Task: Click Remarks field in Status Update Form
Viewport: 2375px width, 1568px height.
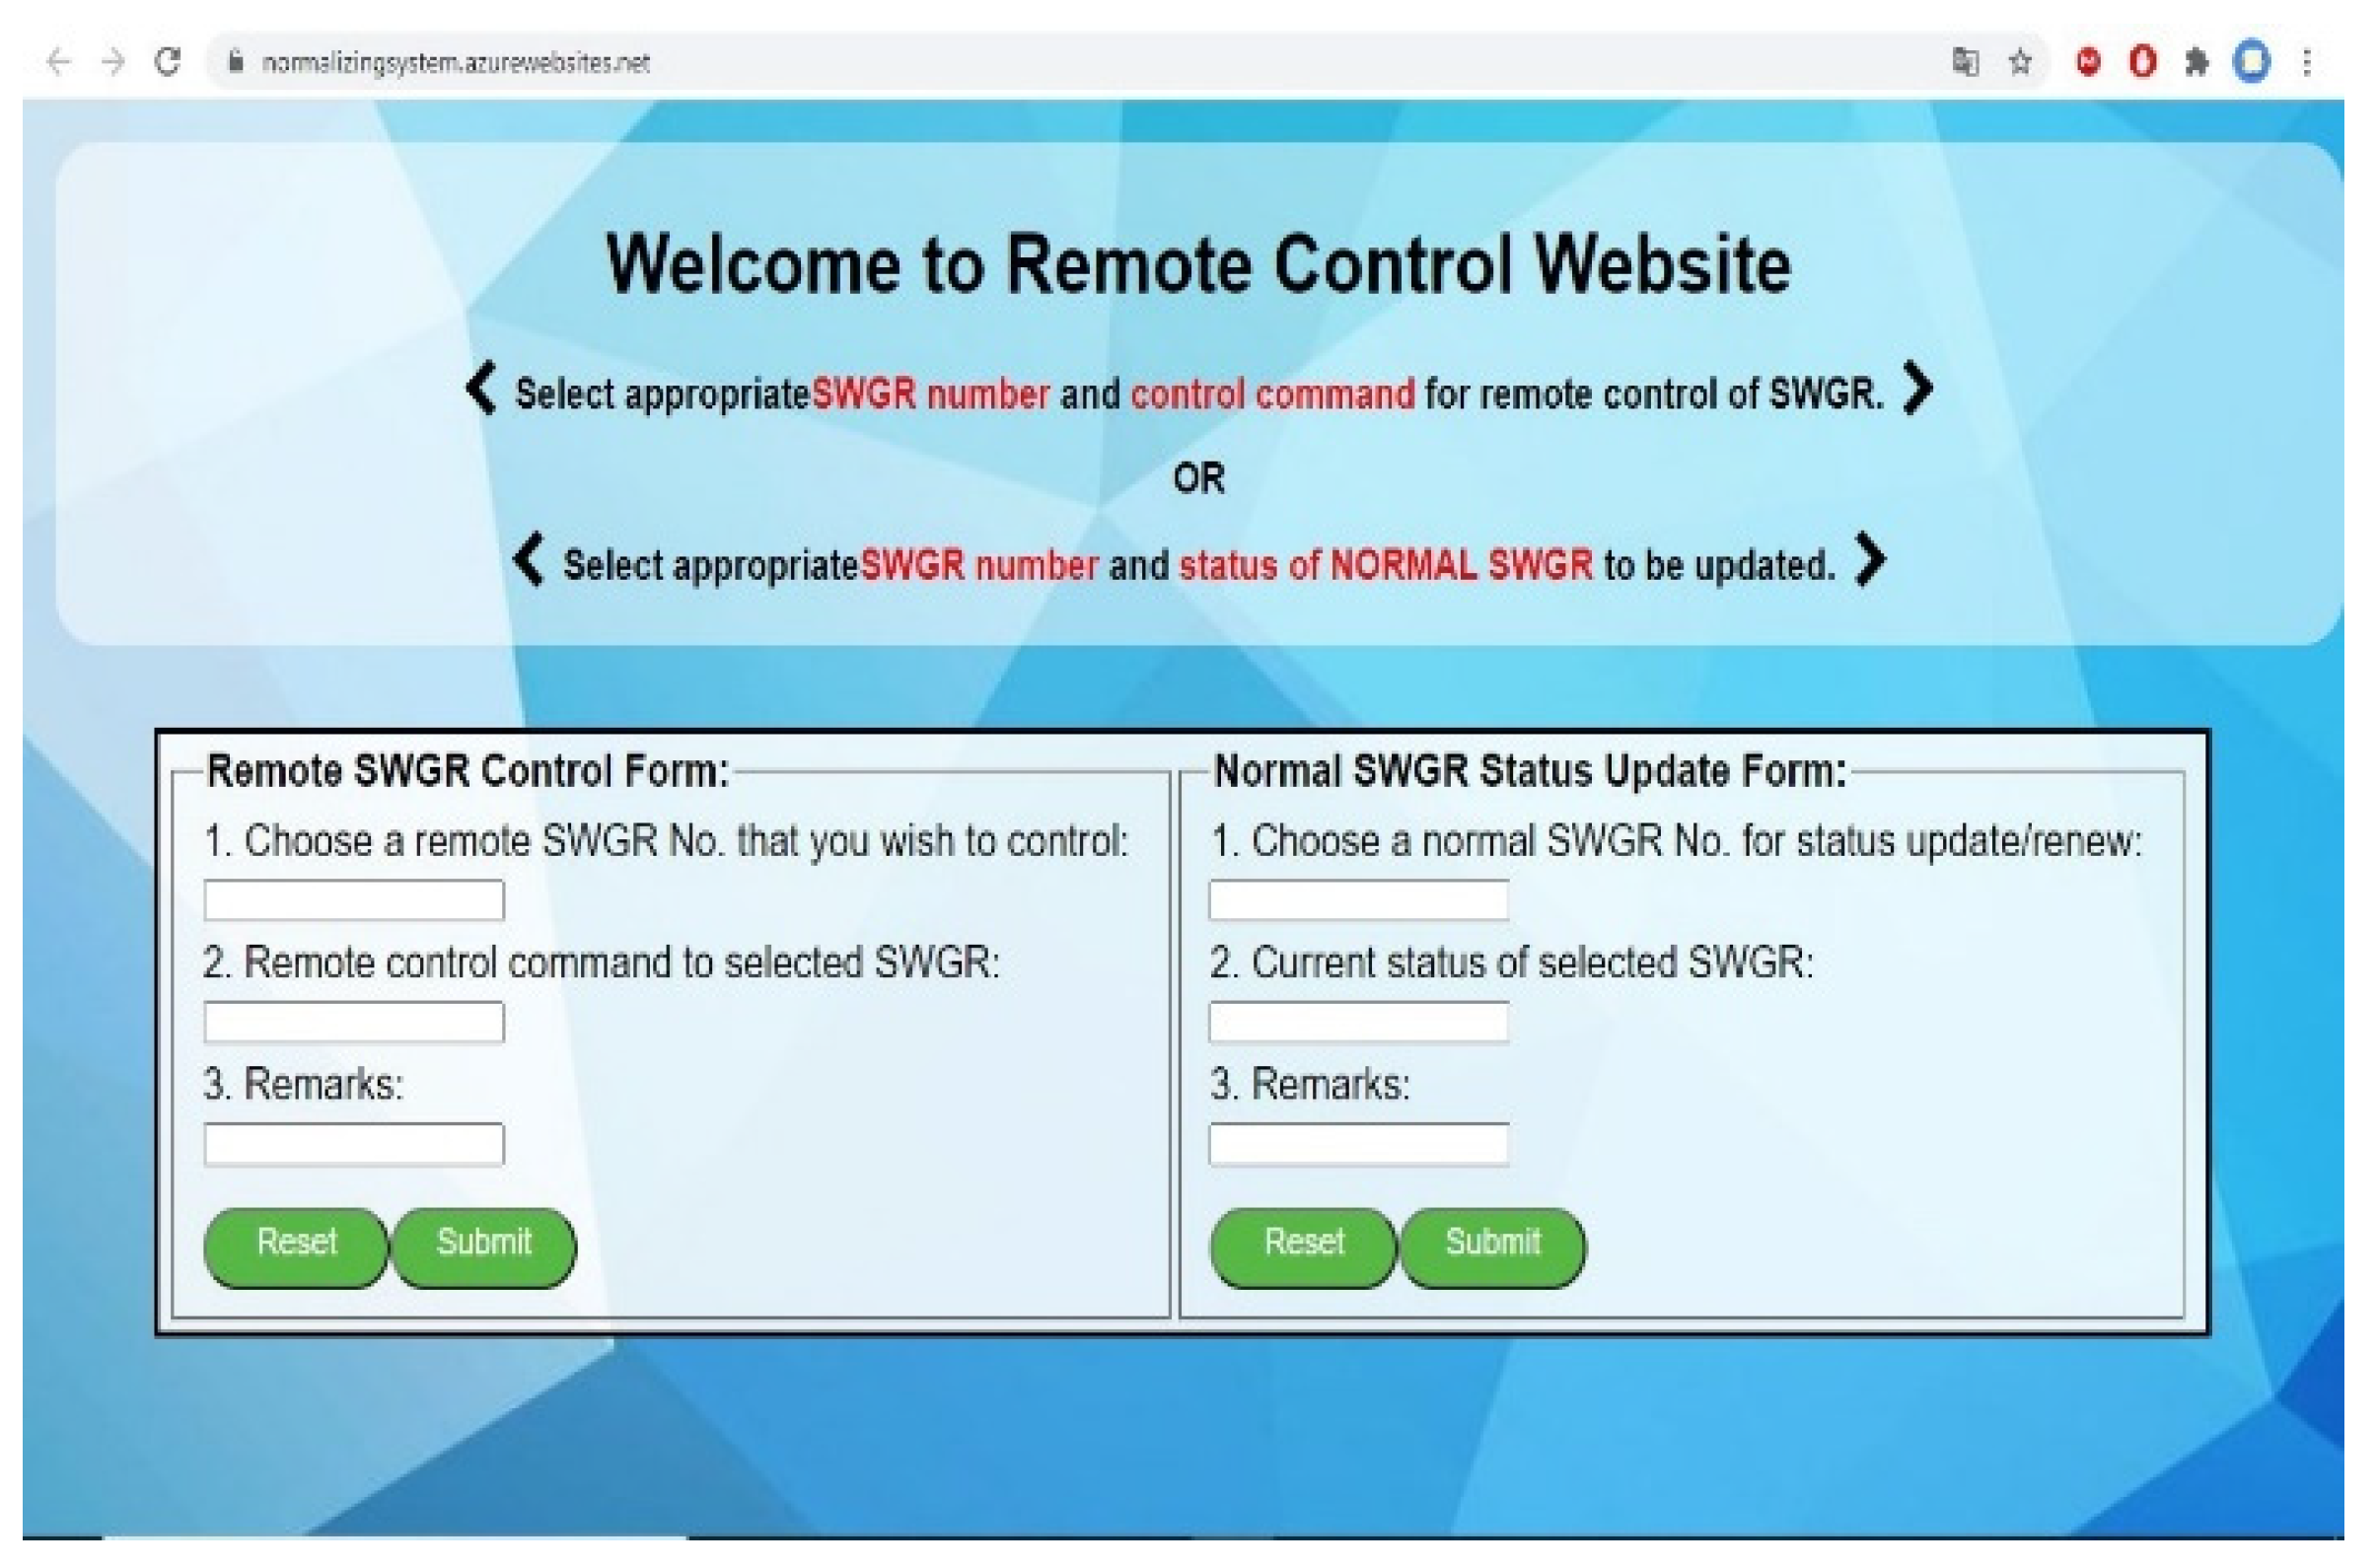Action: pyautogui.click(x=1358, y=1144)
